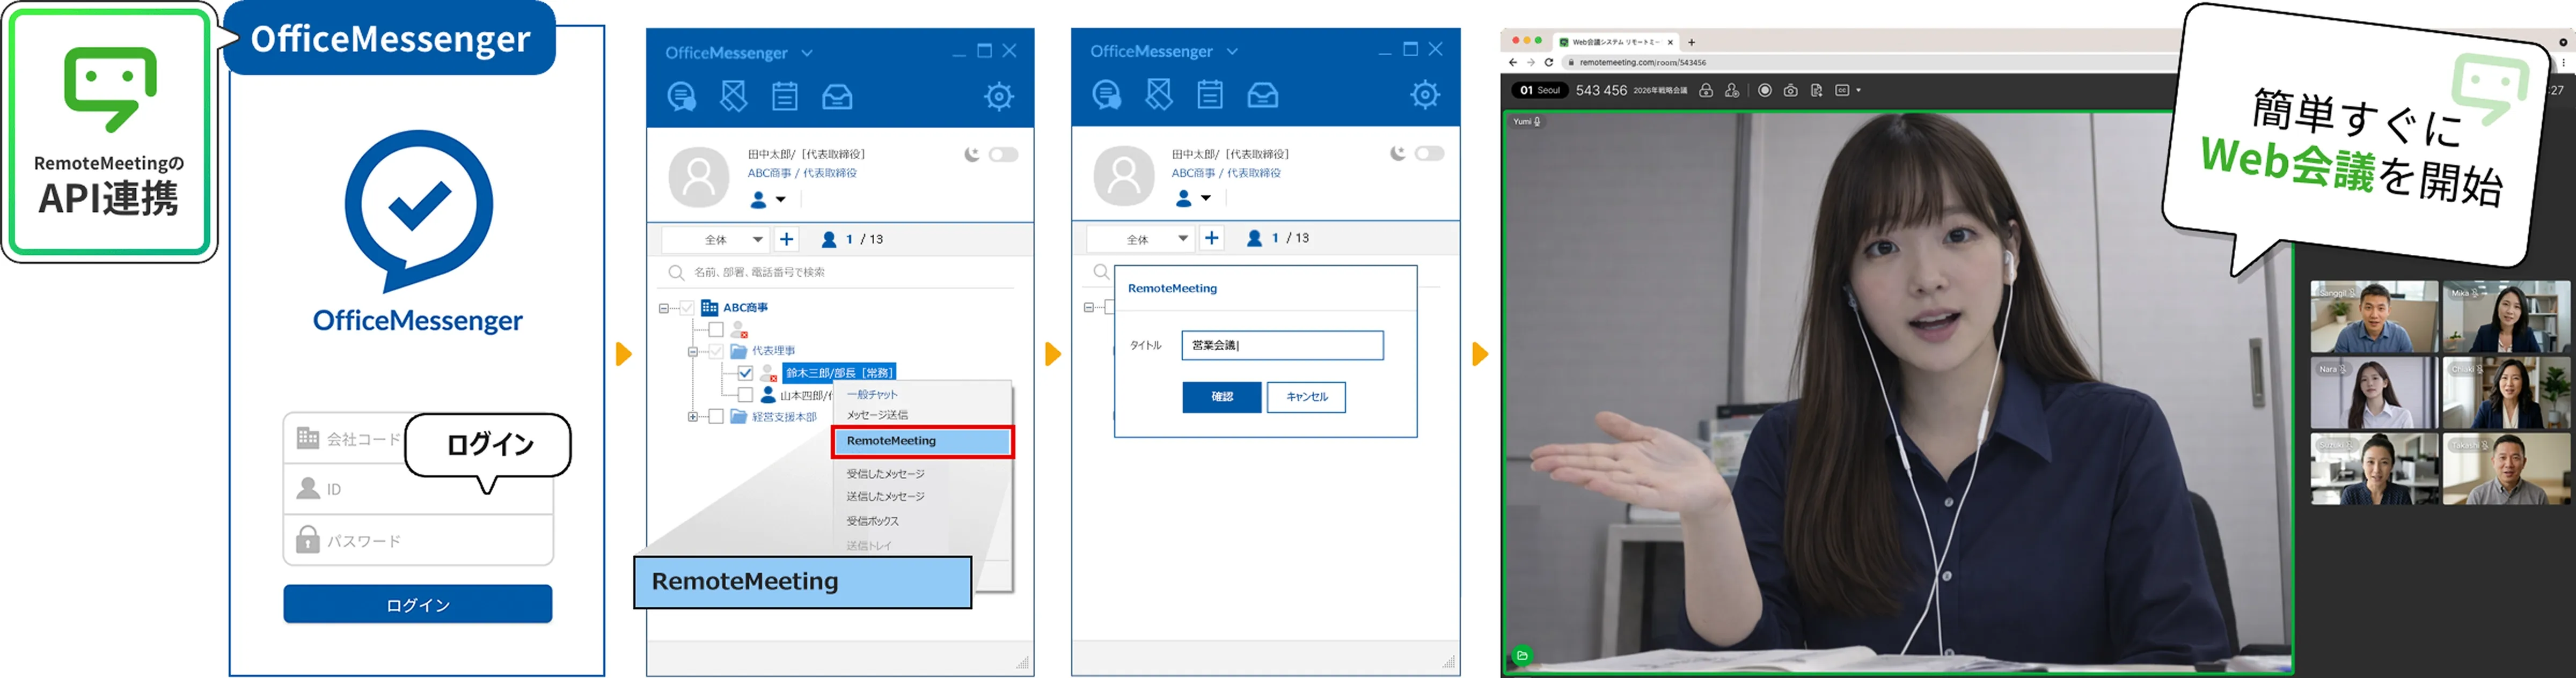Click the room lock icon in meeting toolbar

pos(1706,90)
